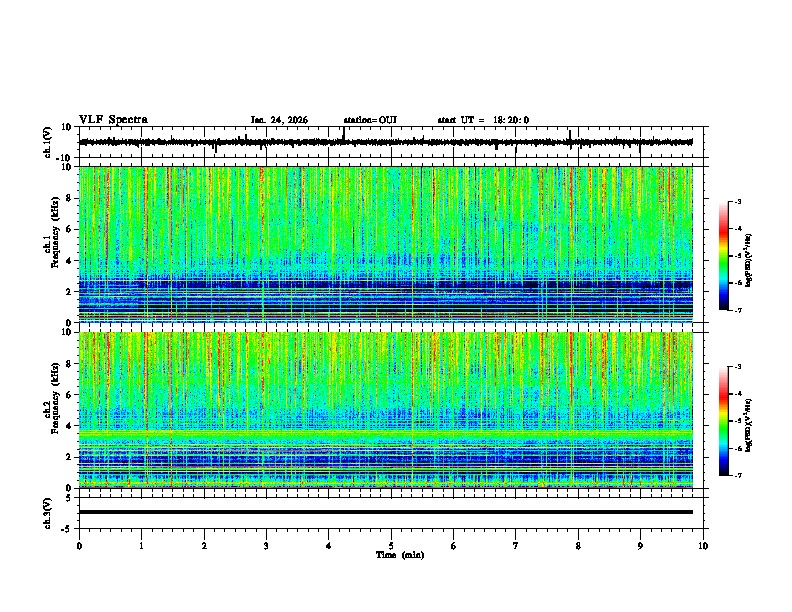The image size is (792, 612).
Task: Click the time axis tick label "9"
Action: (x=640, y=546)
